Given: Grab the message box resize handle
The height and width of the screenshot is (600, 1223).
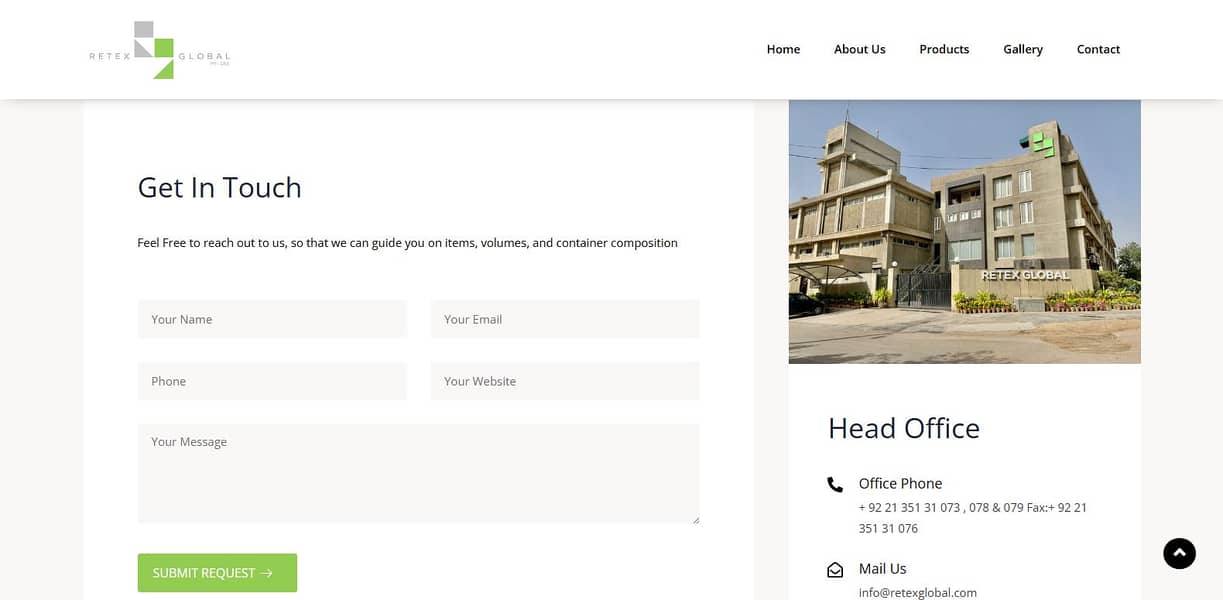Looking at the screenshot, I should click(695, 519).
